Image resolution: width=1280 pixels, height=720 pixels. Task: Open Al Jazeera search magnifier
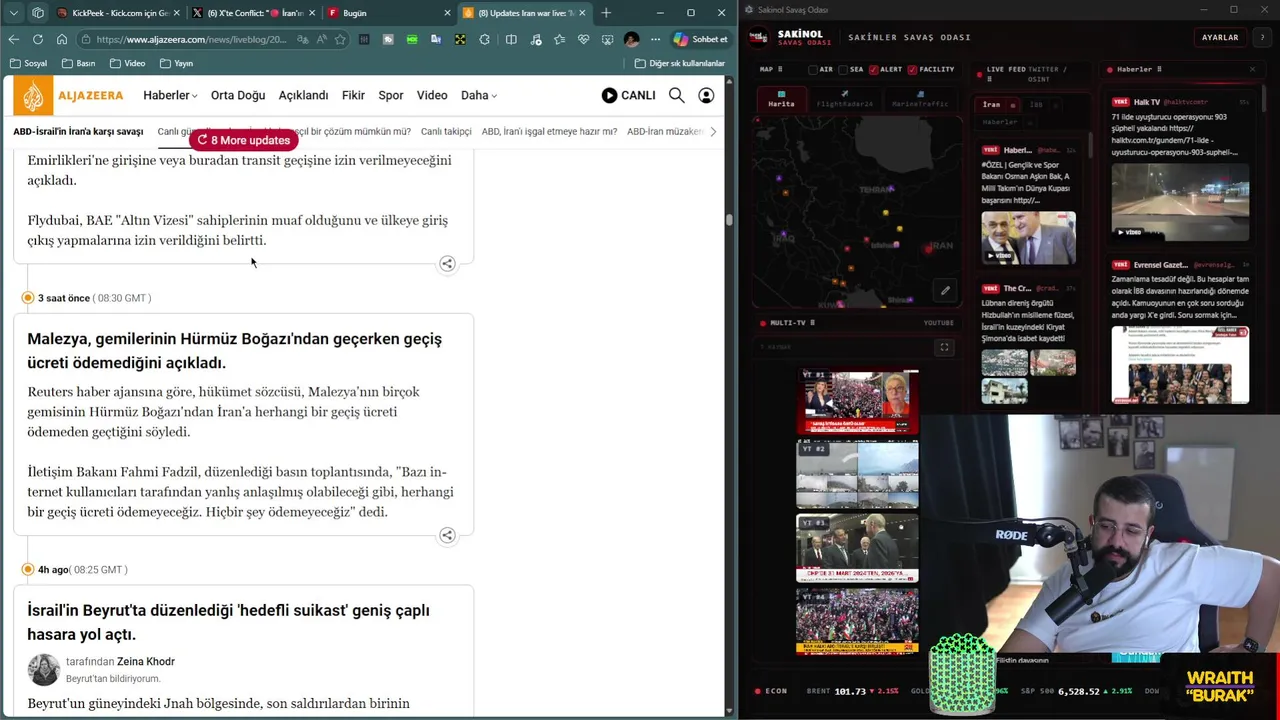[x=677, y=95]
